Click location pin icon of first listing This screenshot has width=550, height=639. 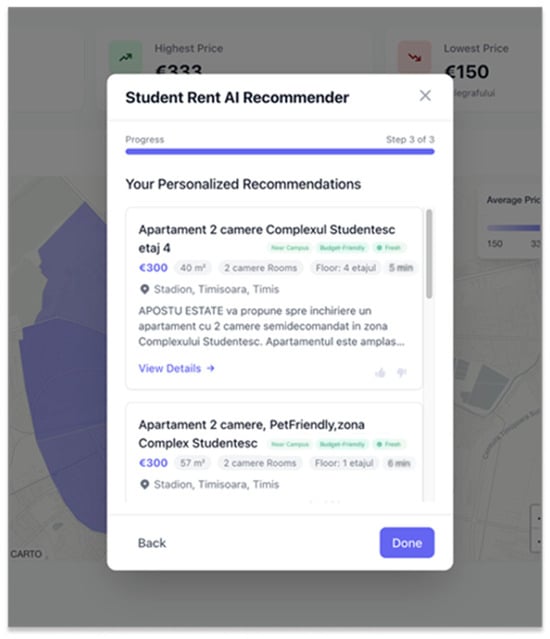pos(144,289)
